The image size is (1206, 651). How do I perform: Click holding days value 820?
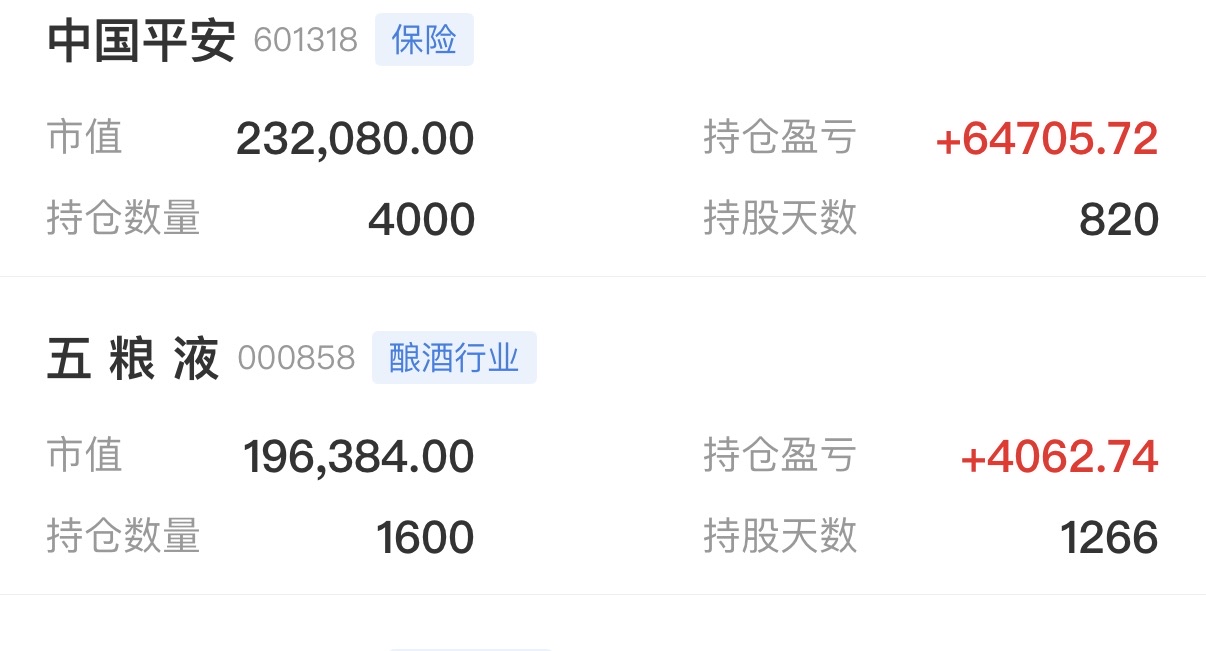coord(1119,220)
